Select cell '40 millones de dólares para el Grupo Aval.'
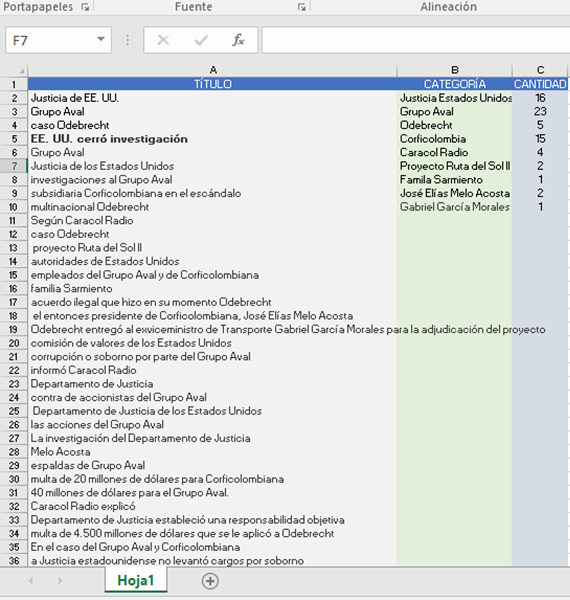The width and height of the screenshot is (570, 600). pyautogui.click(x=213, y=492)
